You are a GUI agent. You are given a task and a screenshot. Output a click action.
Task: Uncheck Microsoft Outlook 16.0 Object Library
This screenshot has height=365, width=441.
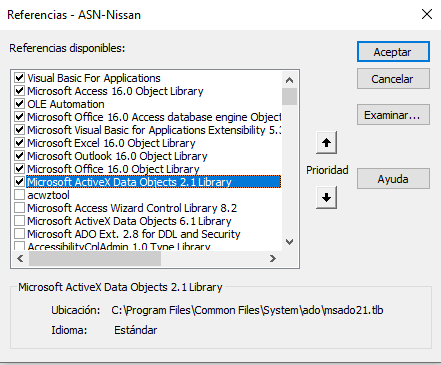coord(19,156)
